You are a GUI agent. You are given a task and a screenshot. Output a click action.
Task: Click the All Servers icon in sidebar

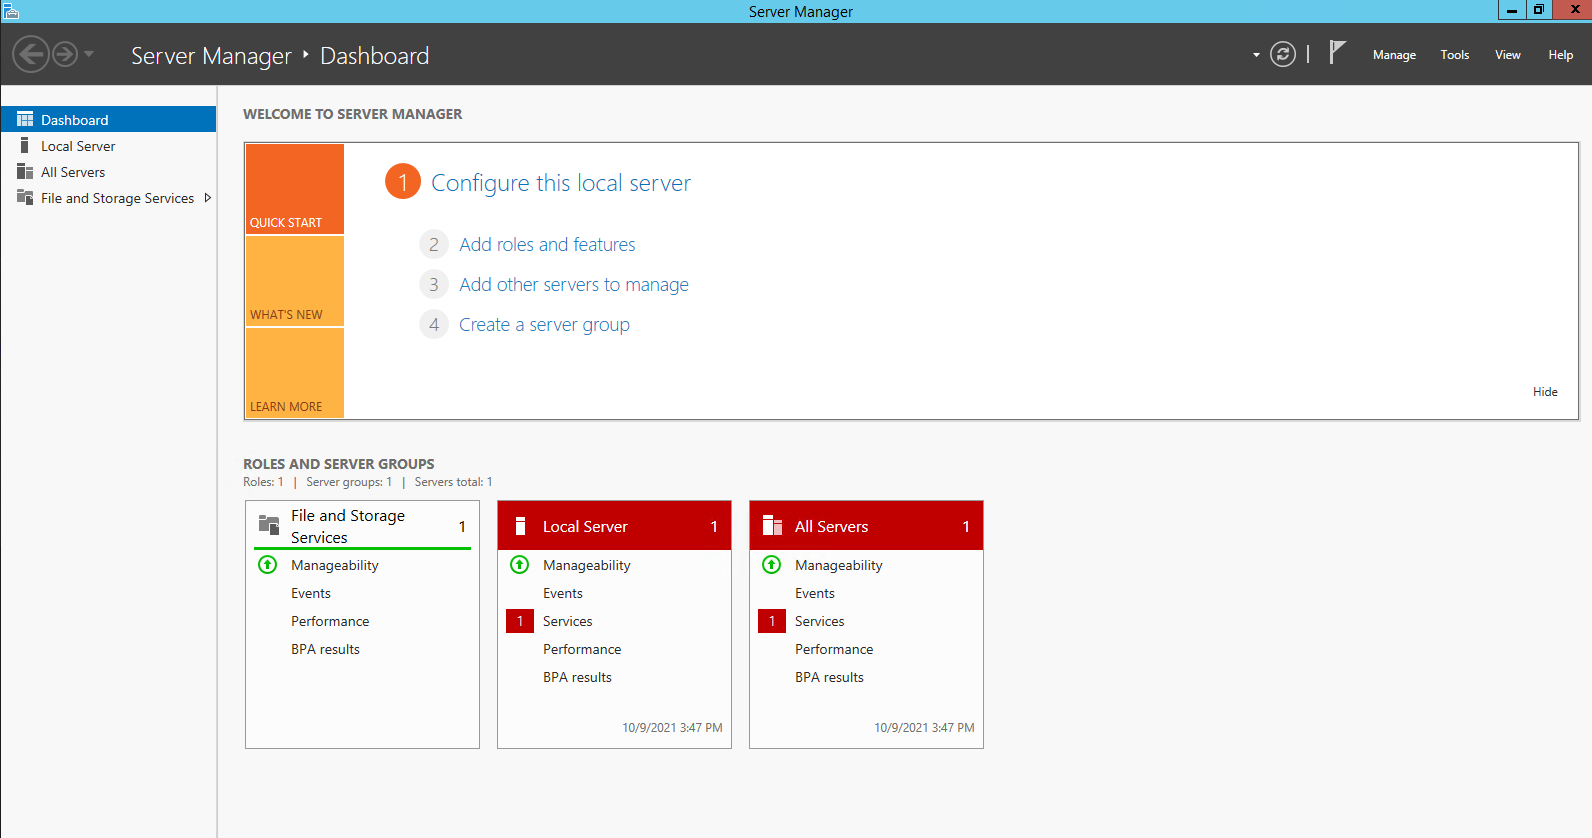(x=25, y=172)
